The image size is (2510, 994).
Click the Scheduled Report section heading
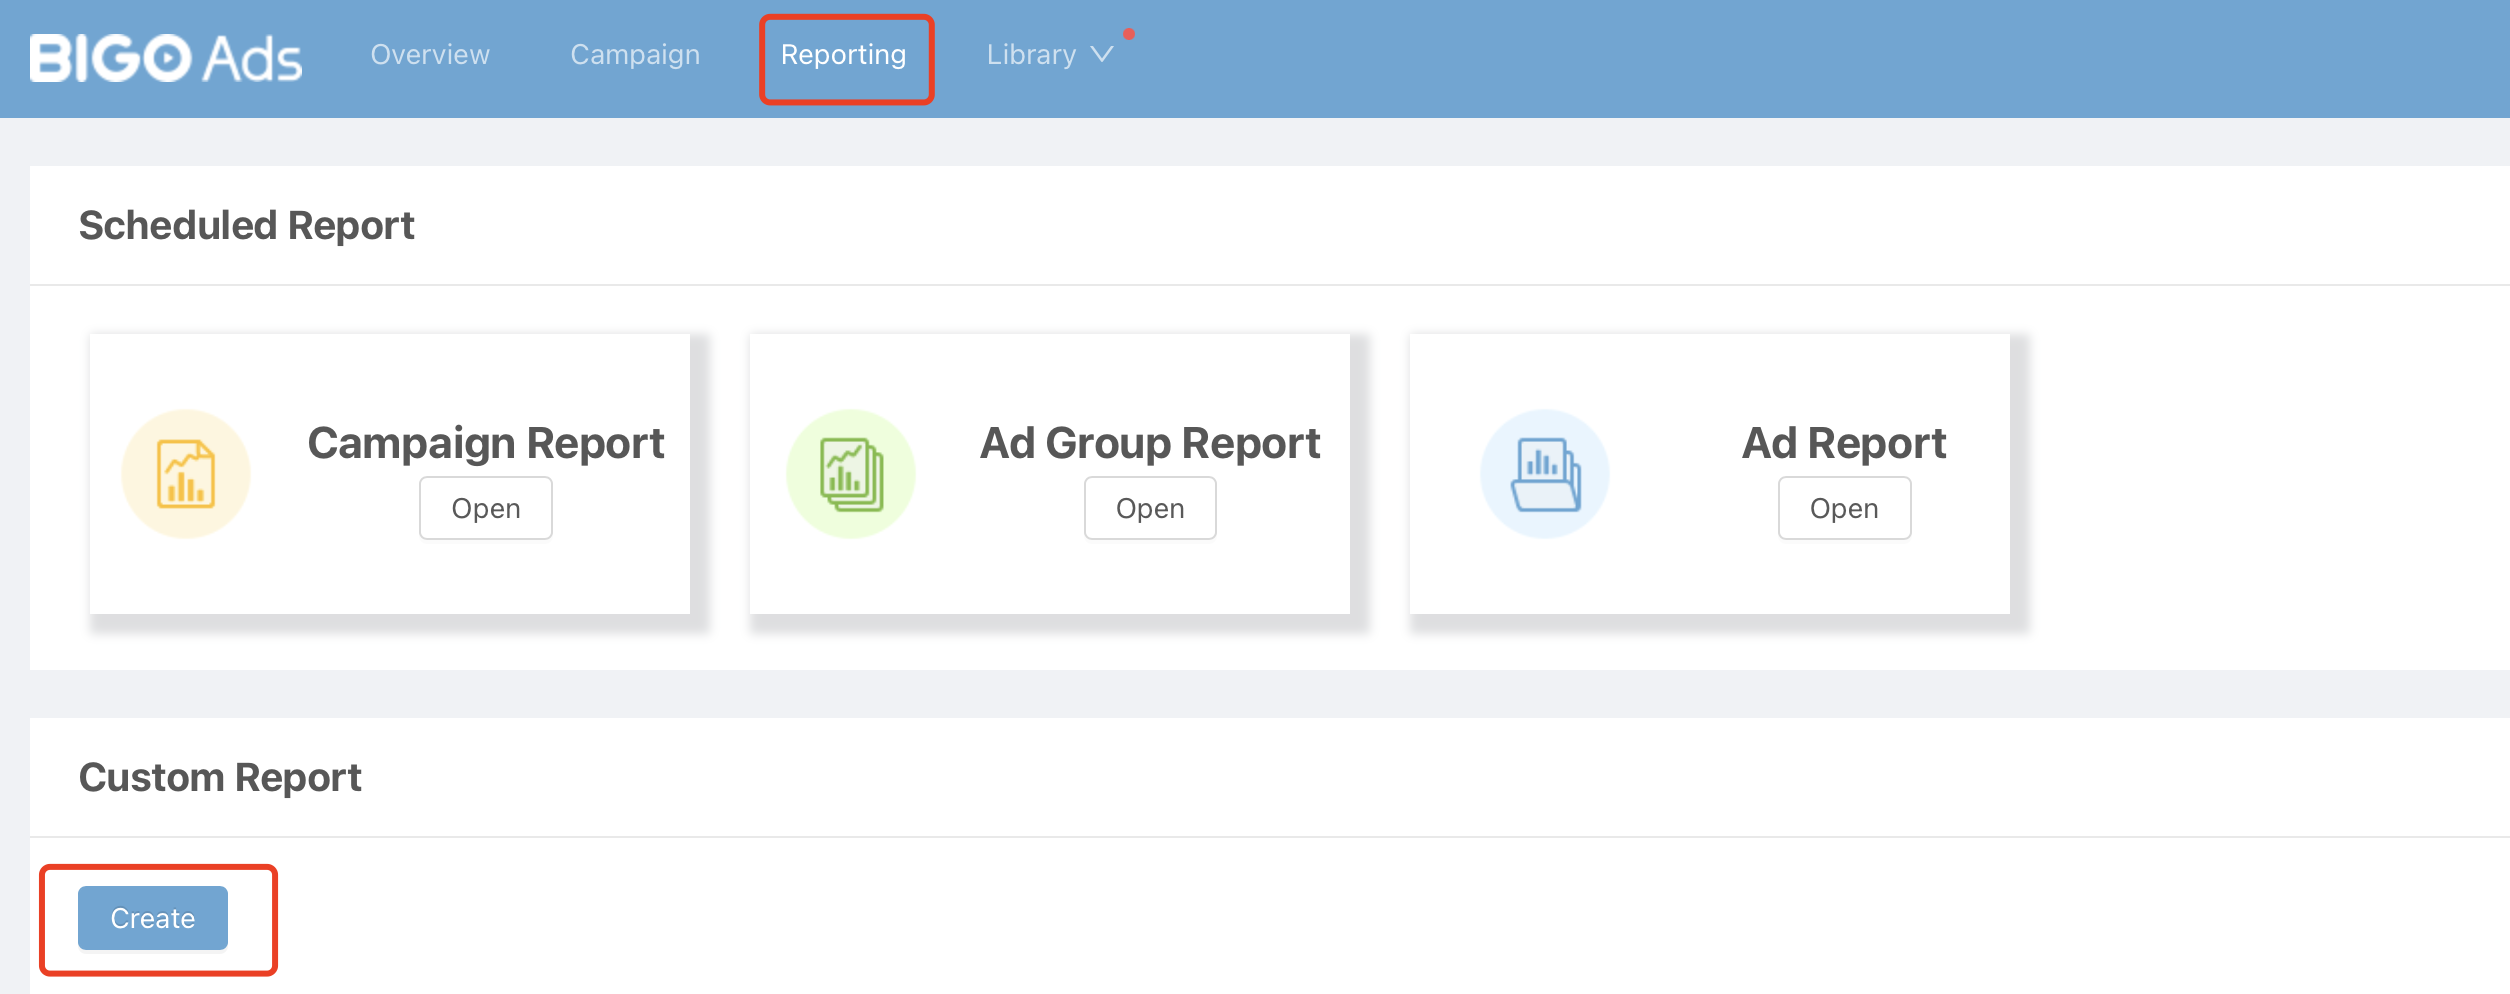tap(246, 226)
